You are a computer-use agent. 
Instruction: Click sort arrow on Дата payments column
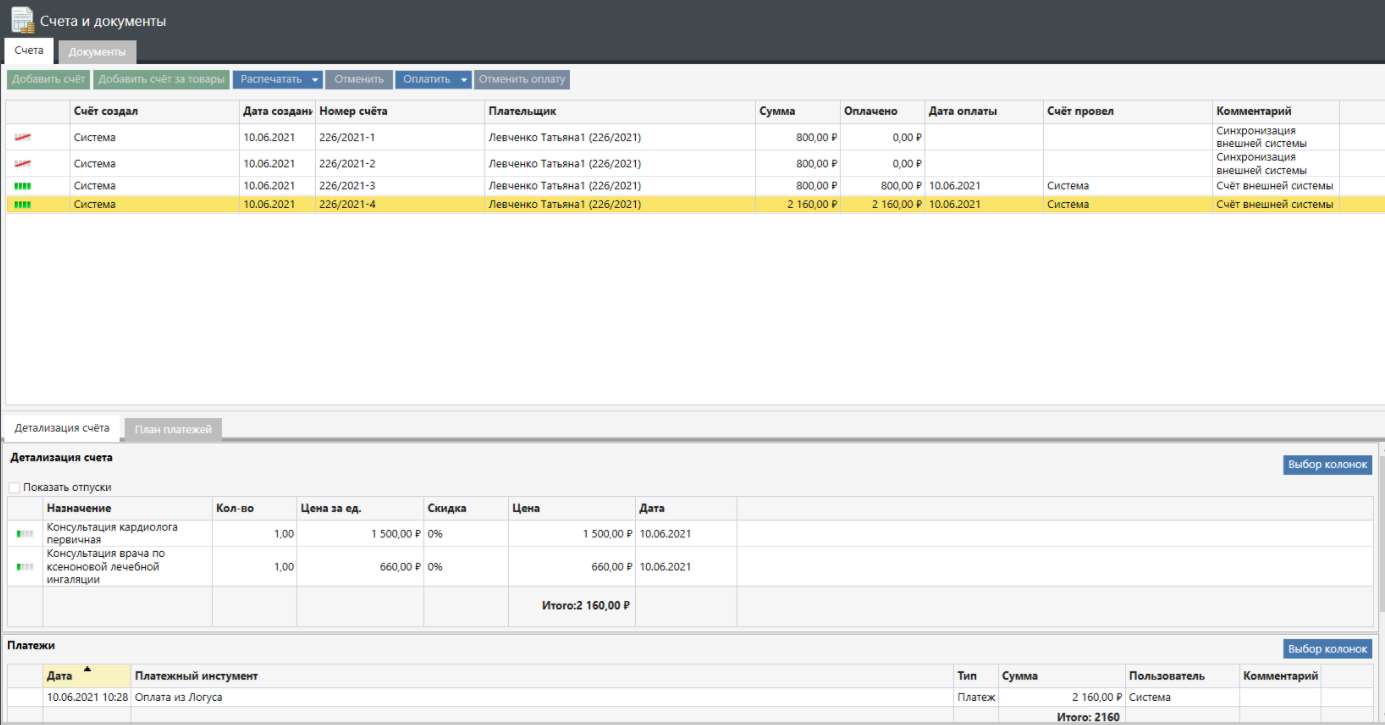click(87, 669)
